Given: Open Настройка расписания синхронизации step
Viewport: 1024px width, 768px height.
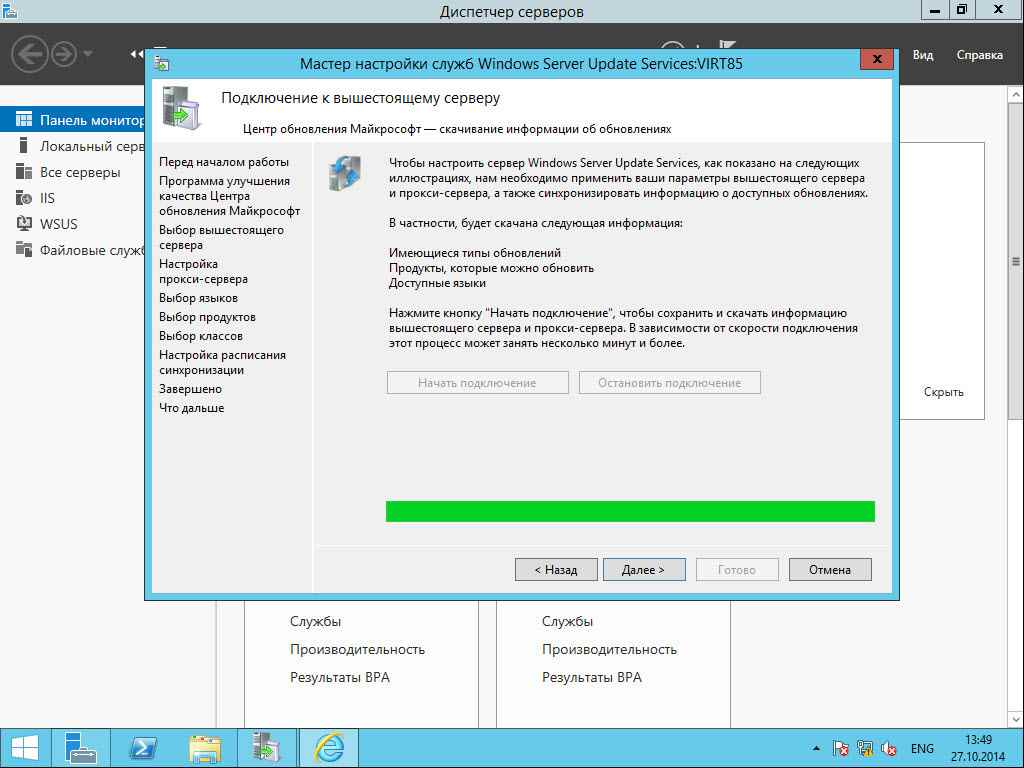Looking at the screenshot, I should (x=222, y=362).
